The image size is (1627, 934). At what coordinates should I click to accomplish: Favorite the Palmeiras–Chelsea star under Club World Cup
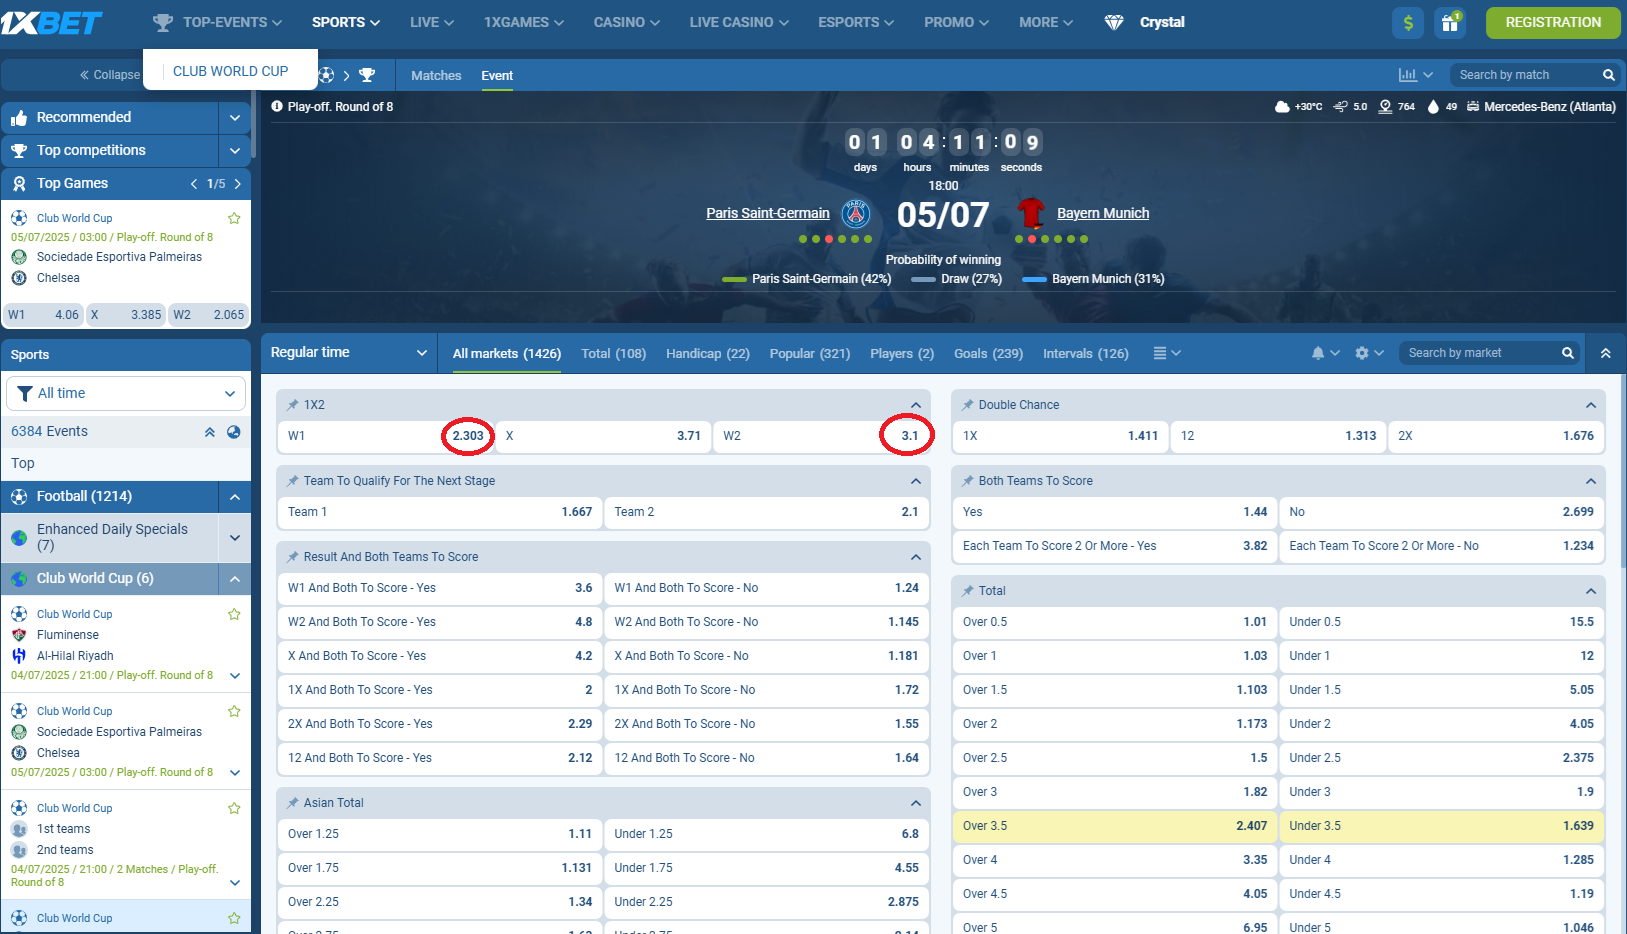click(234, 711)
